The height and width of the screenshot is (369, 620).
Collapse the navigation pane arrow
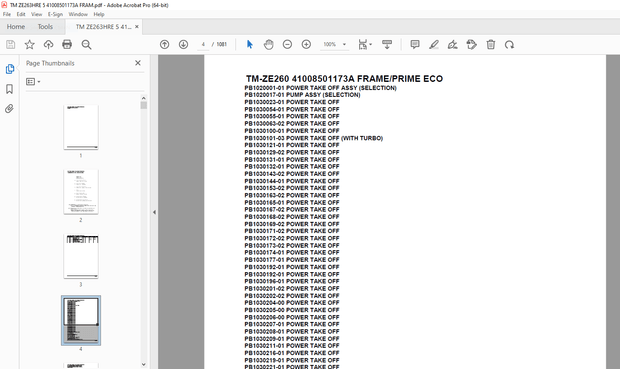tap(154, 212)
